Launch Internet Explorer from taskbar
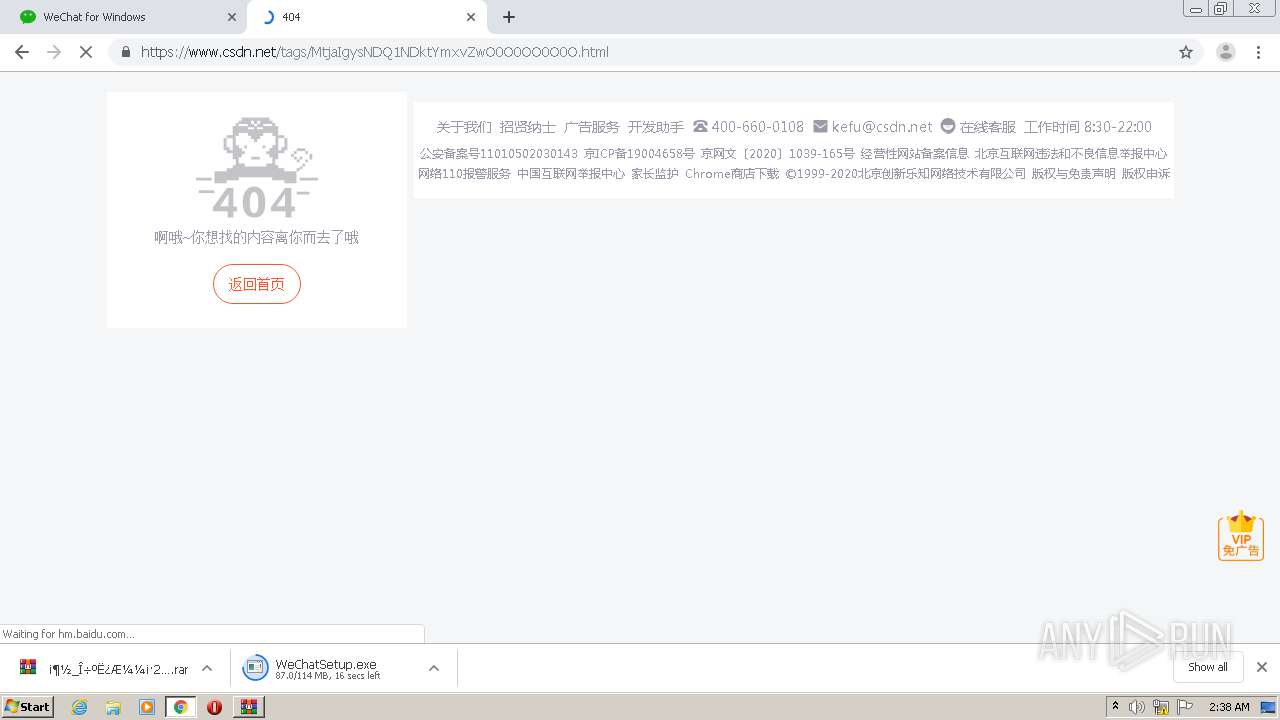Image resolution: width=1280 pixels, height=720 pixels. click(80, 707)
